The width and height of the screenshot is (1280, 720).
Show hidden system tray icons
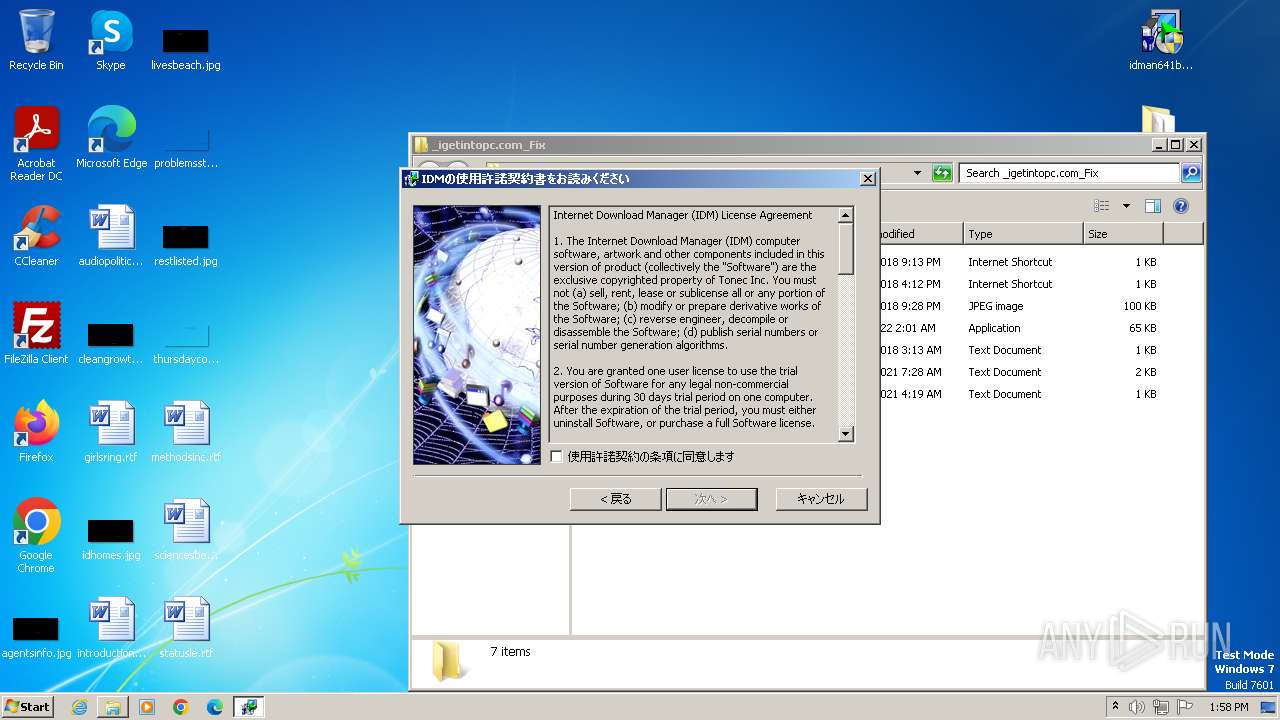point(1115,707)
